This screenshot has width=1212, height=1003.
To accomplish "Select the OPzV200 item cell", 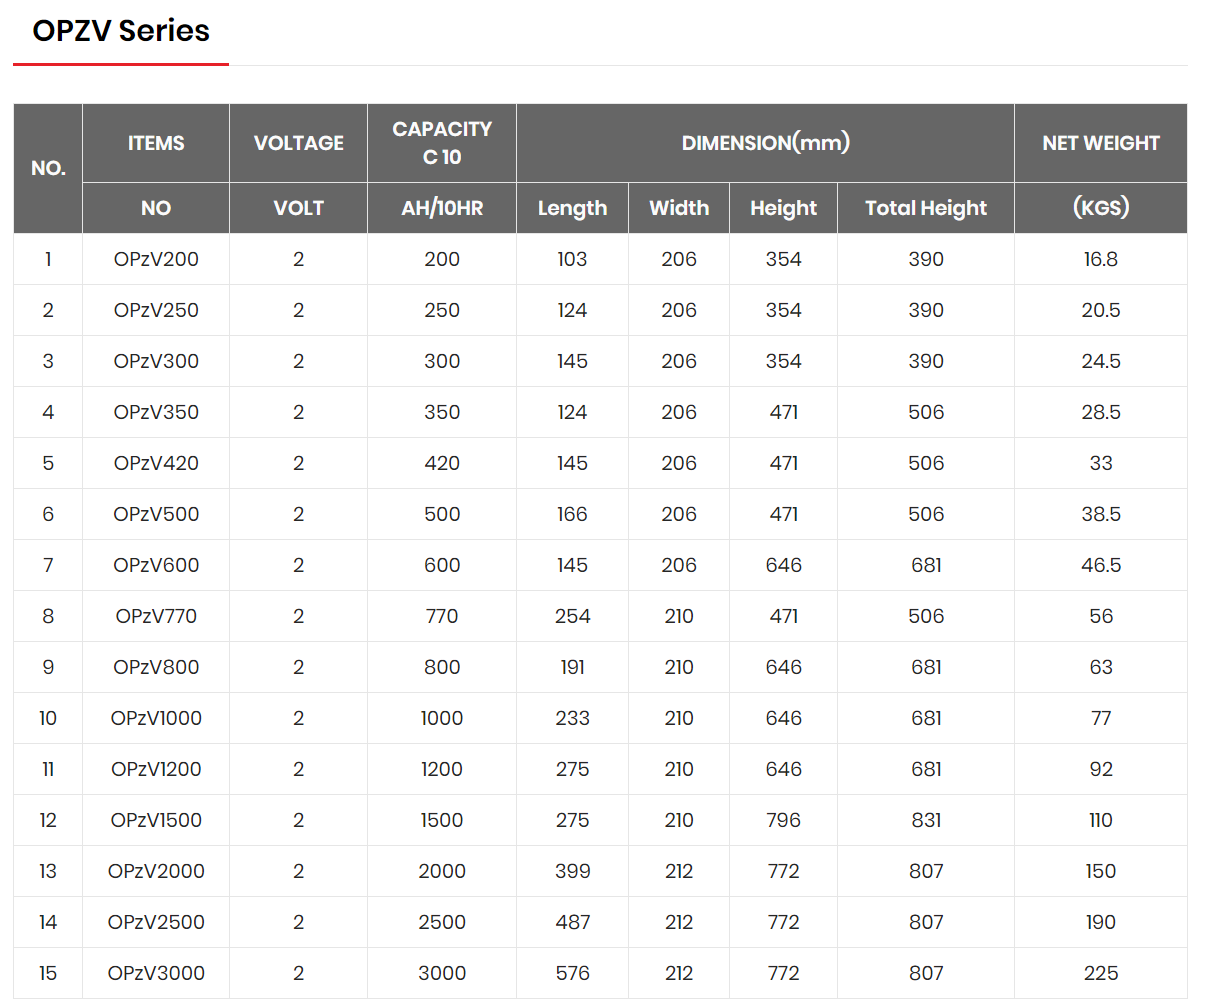I will pyautogui.click(x=156, y=259).
